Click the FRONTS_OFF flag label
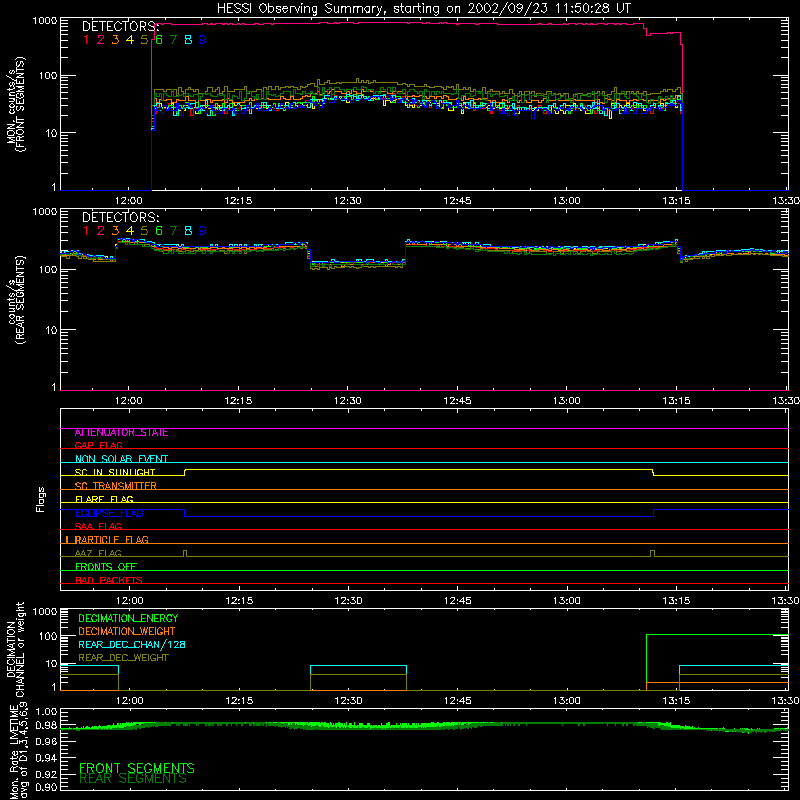 pyautogui.click(x=106, y=566)
